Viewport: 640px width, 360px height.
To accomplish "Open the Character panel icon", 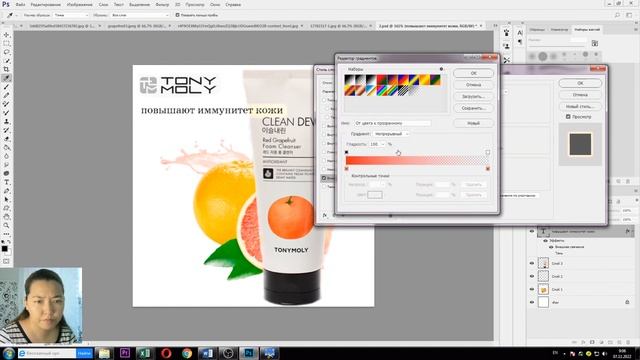I will (x=520, y=33).
